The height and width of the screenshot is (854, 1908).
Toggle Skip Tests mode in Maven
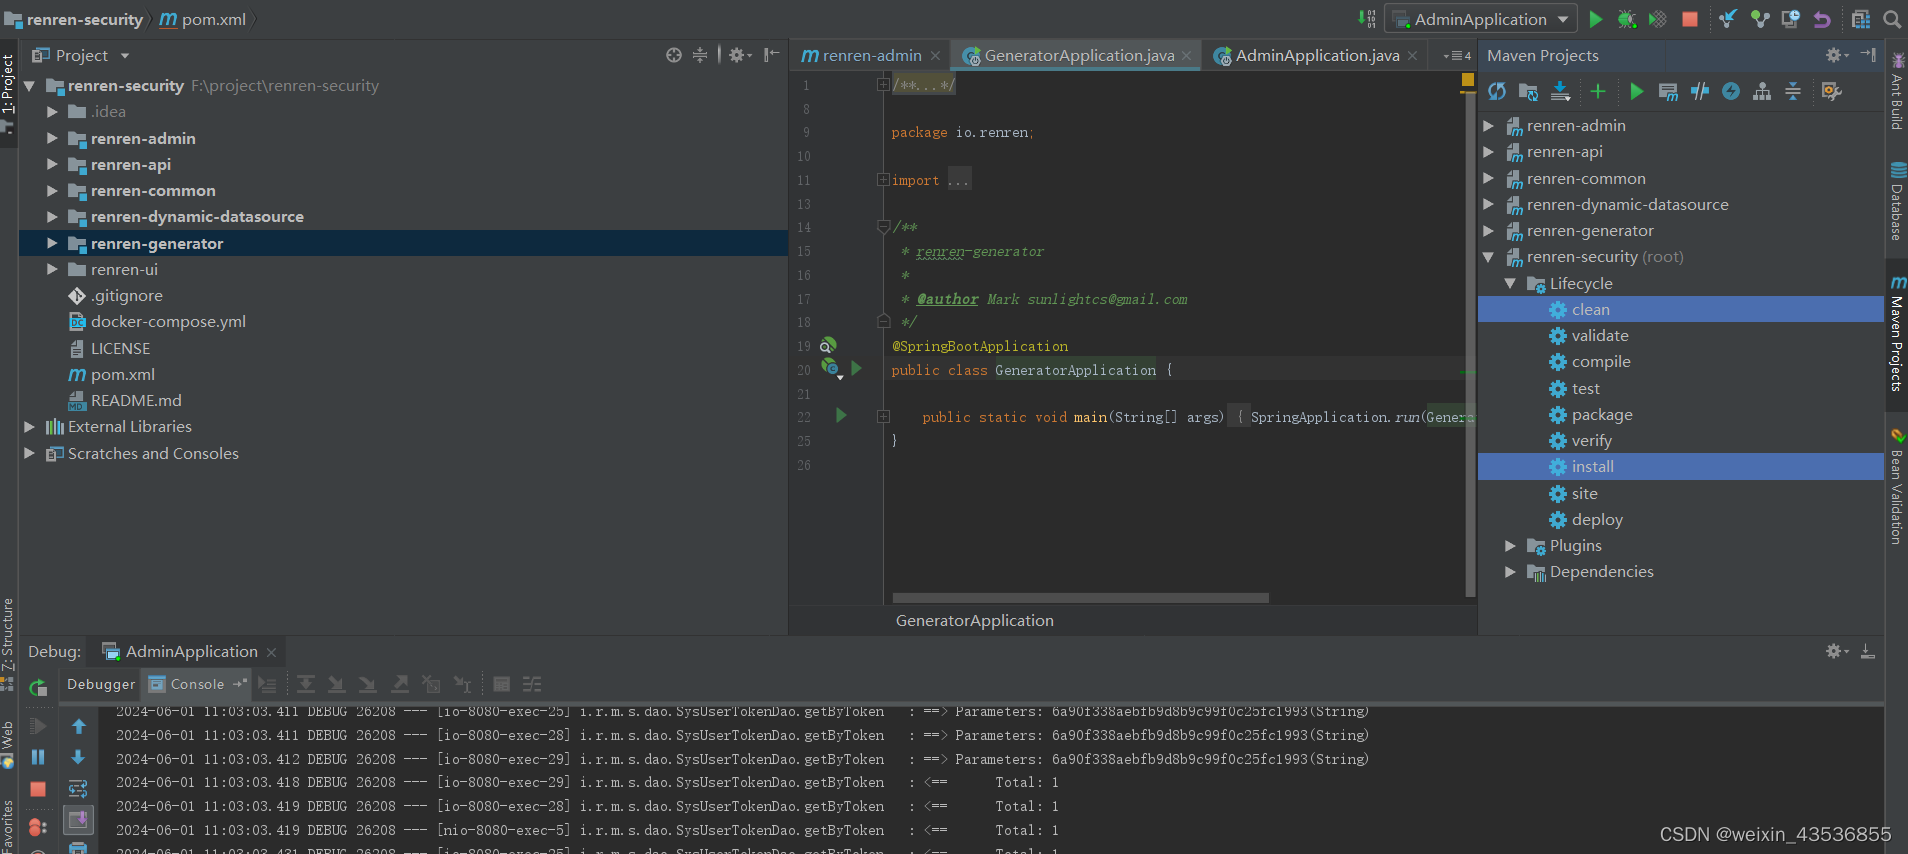[x=1731, y=92]
